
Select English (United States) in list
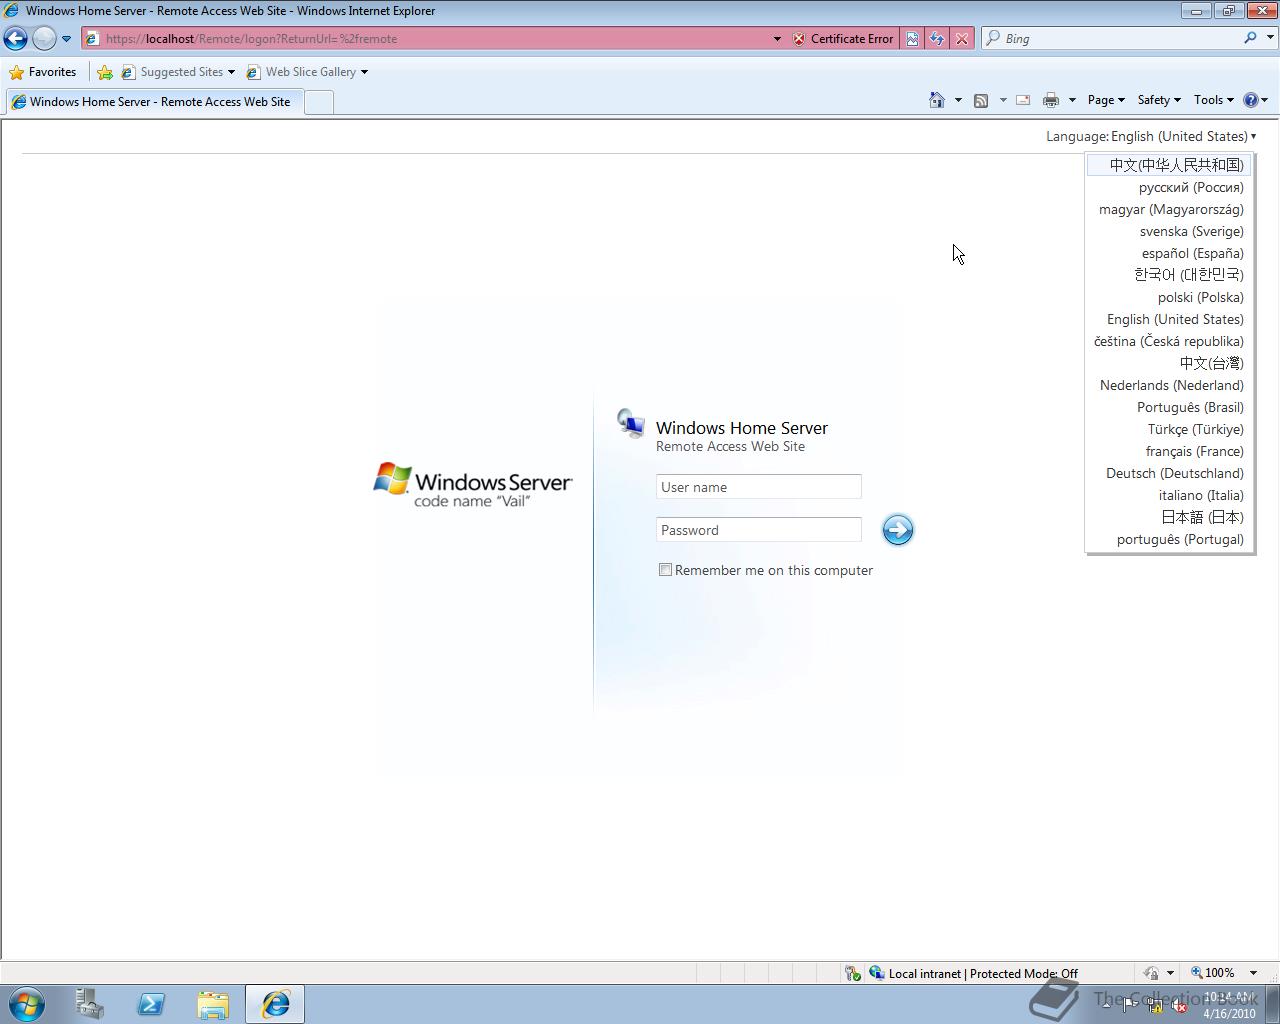point(1169,319)
